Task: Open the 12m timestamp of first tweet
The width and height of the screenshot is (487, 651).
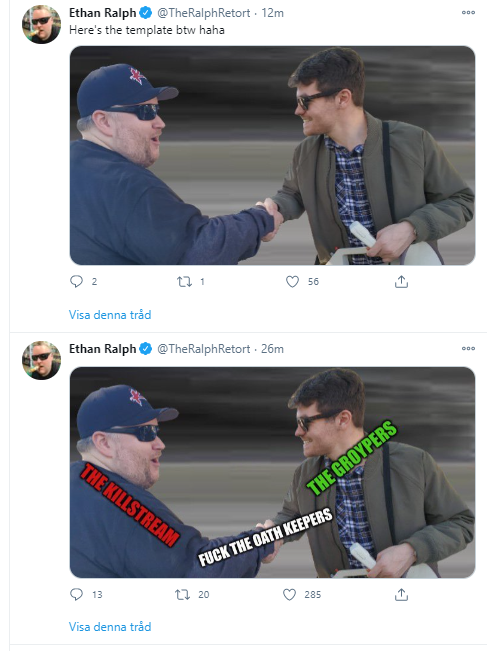Action: tap(272, 13)
